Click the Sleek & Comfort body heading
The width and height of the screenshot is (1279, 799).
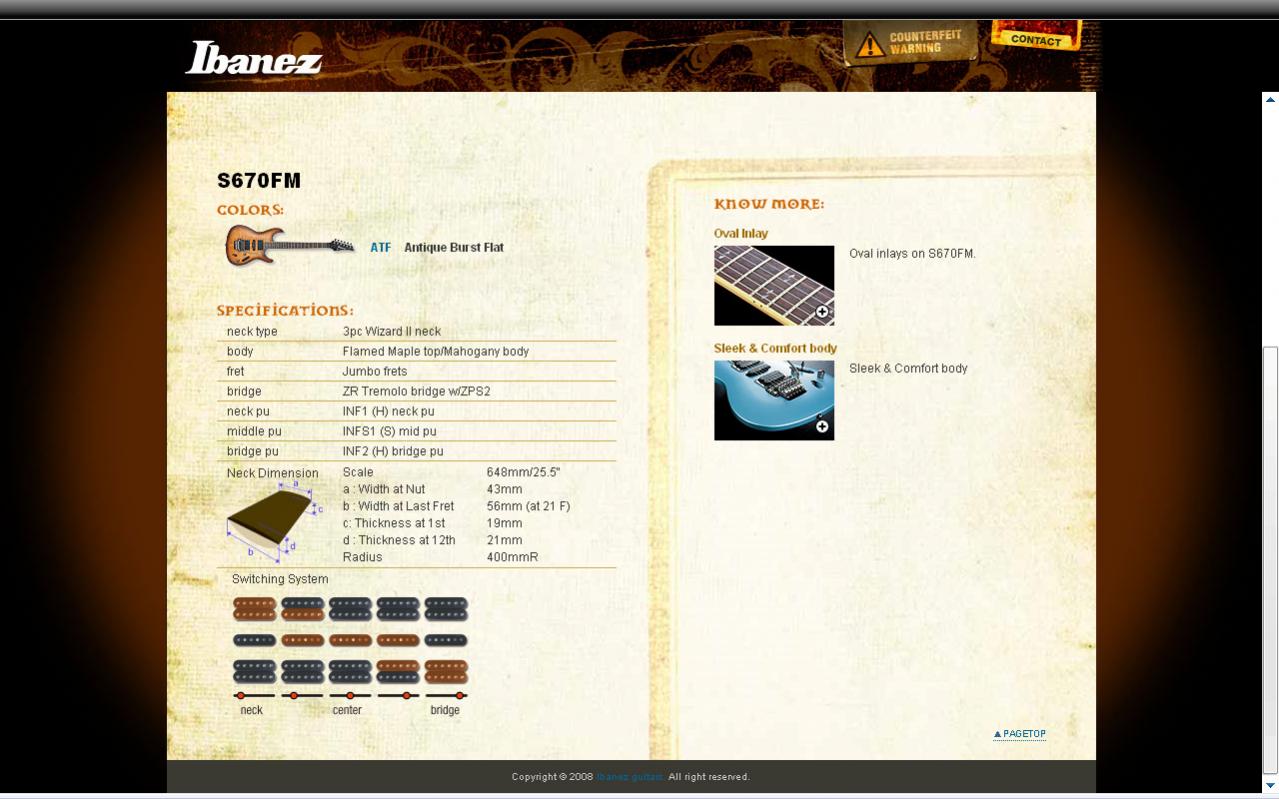[x=775, y=349]
